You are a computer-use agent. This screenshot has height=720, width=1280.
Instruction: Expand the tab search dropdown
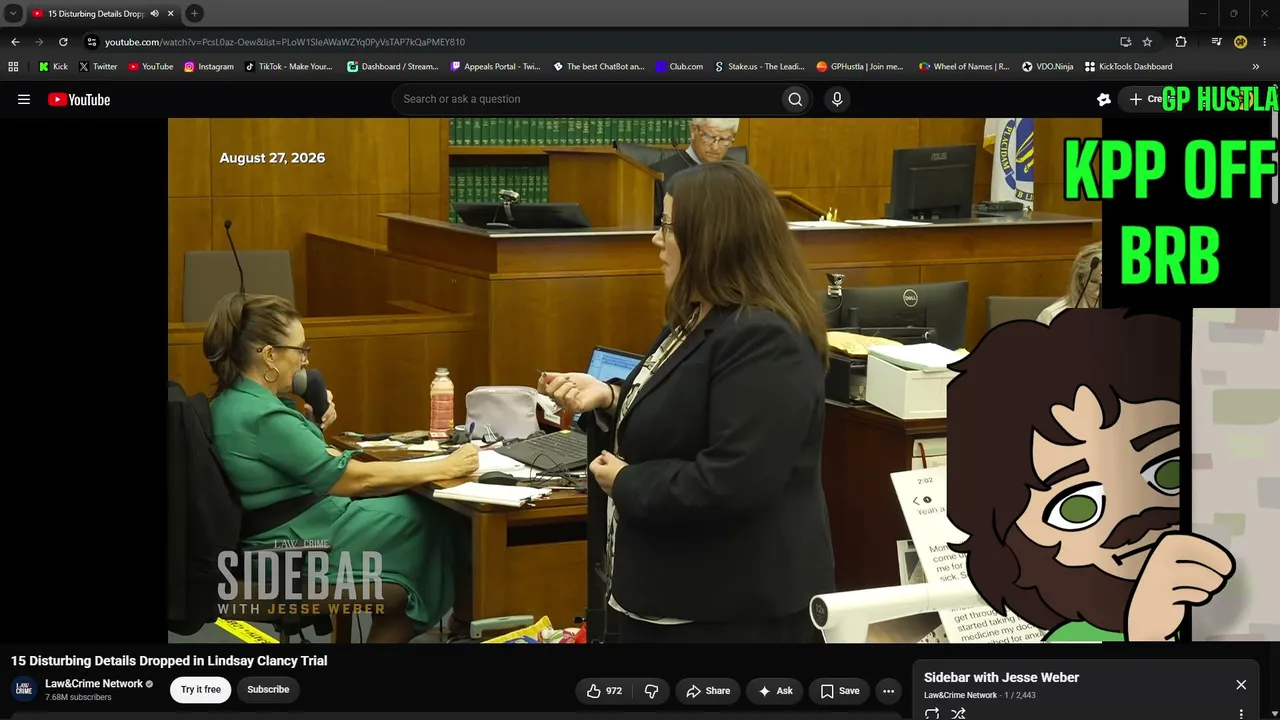pyautogui.click(x=13, y=14)
